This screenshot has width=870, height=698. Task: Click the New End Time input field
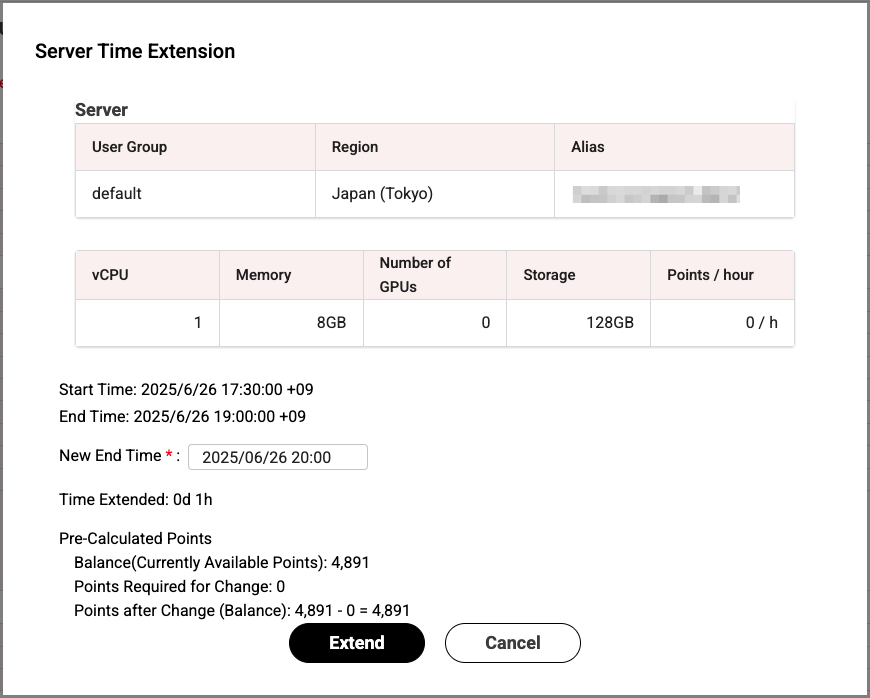tap(277, 456)
